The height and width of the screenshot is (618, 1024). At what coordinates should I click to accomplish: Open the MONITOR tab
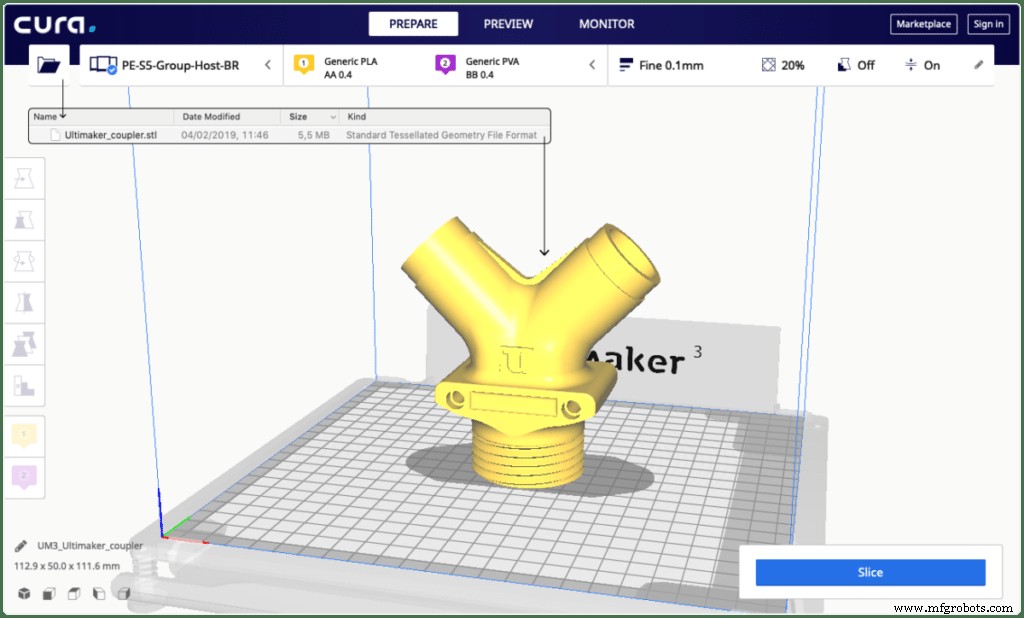click(605, 23)
